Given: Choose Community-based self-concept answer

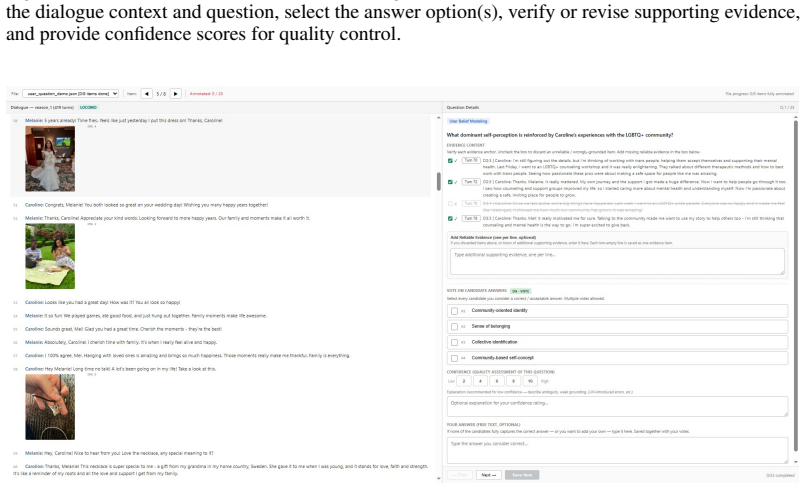Looking at the screenshot, I should pos(454,358).
